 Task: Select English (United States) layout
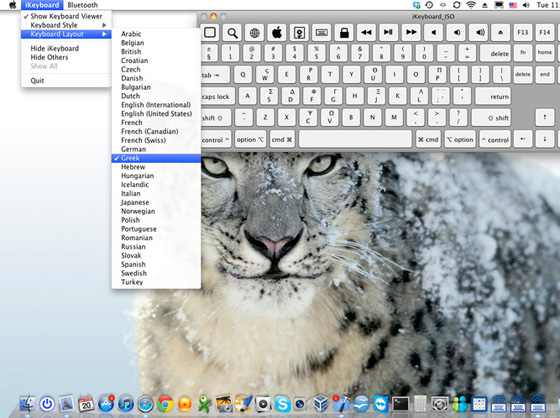156,114
